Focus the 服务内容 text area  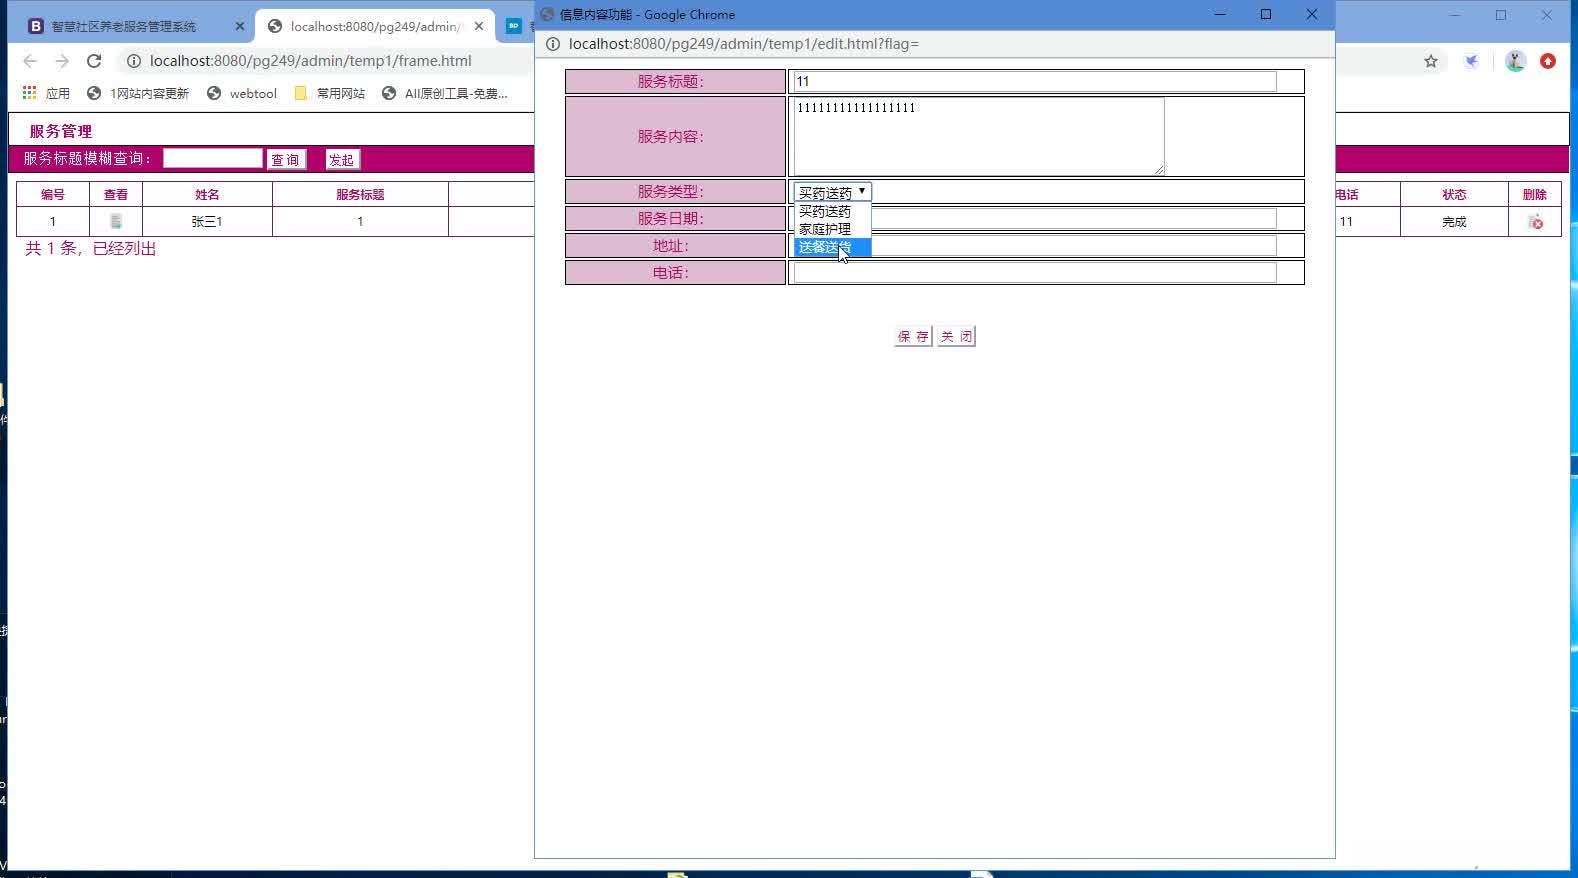(x=979, y=136)
